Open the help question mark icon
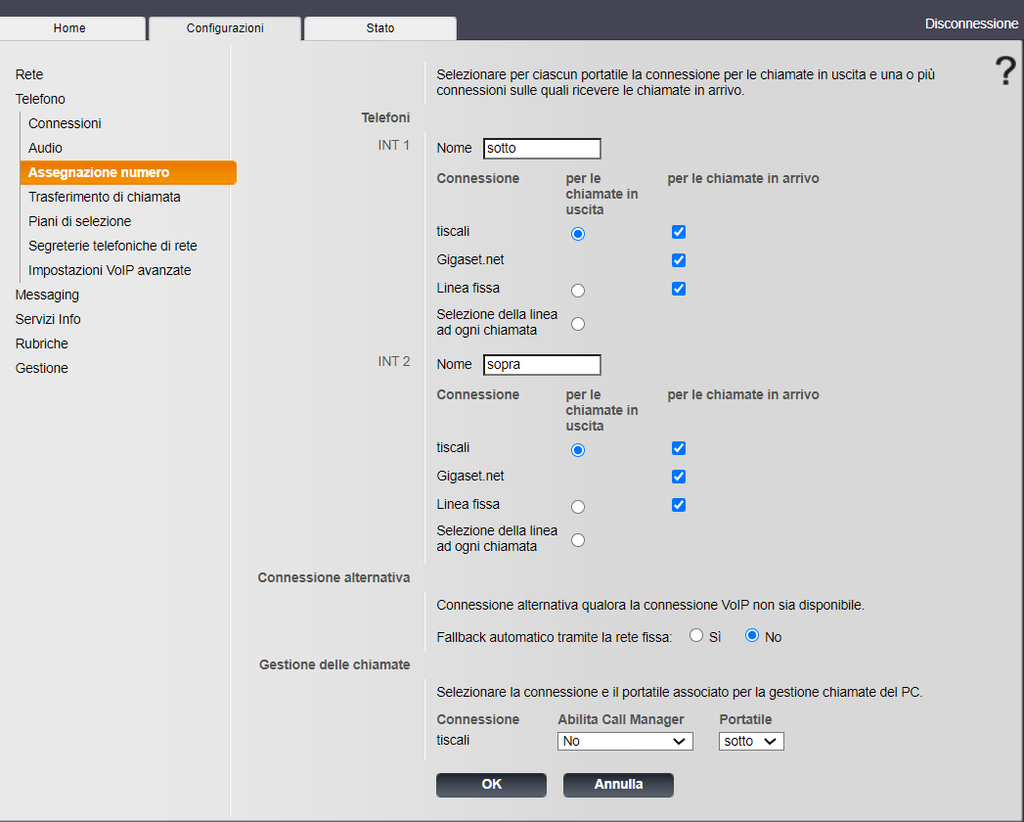Viewport: 1024px width, 822px height. tap(1005, 71)
